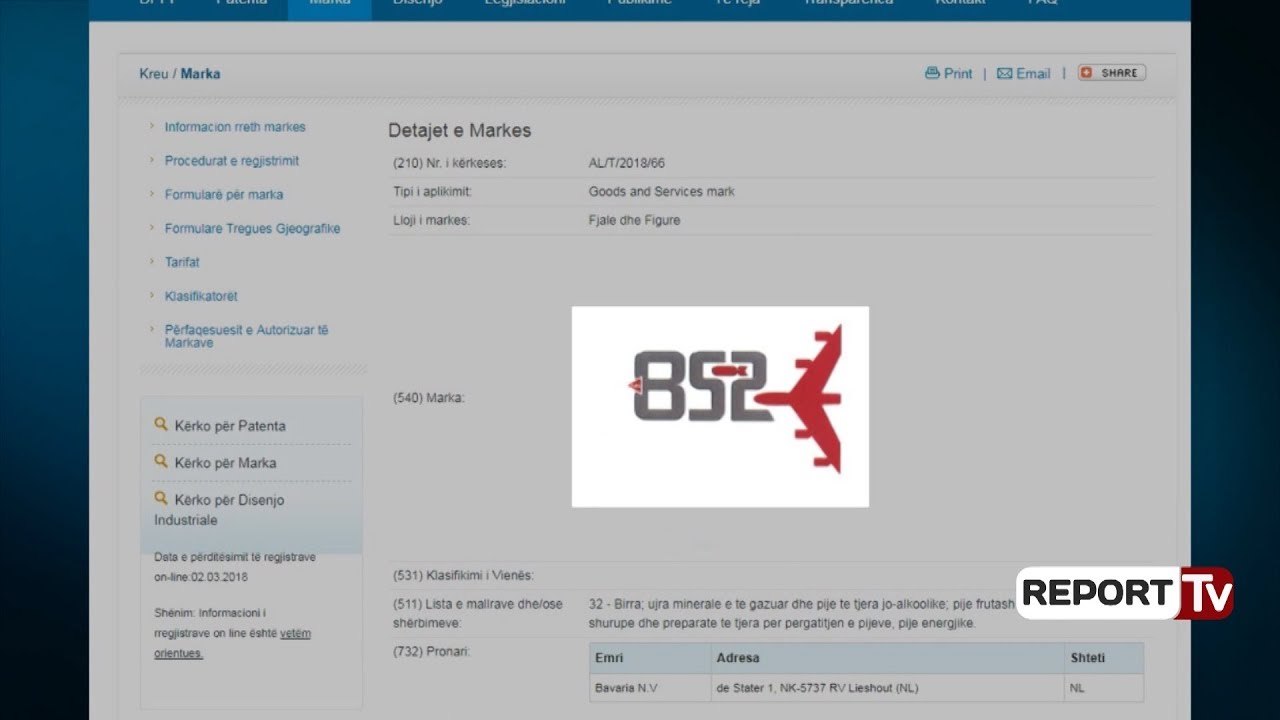Open the Klasifikatorët sidebar item
The width and height of the screenshot is (1280, 720).
coord(201,296)
